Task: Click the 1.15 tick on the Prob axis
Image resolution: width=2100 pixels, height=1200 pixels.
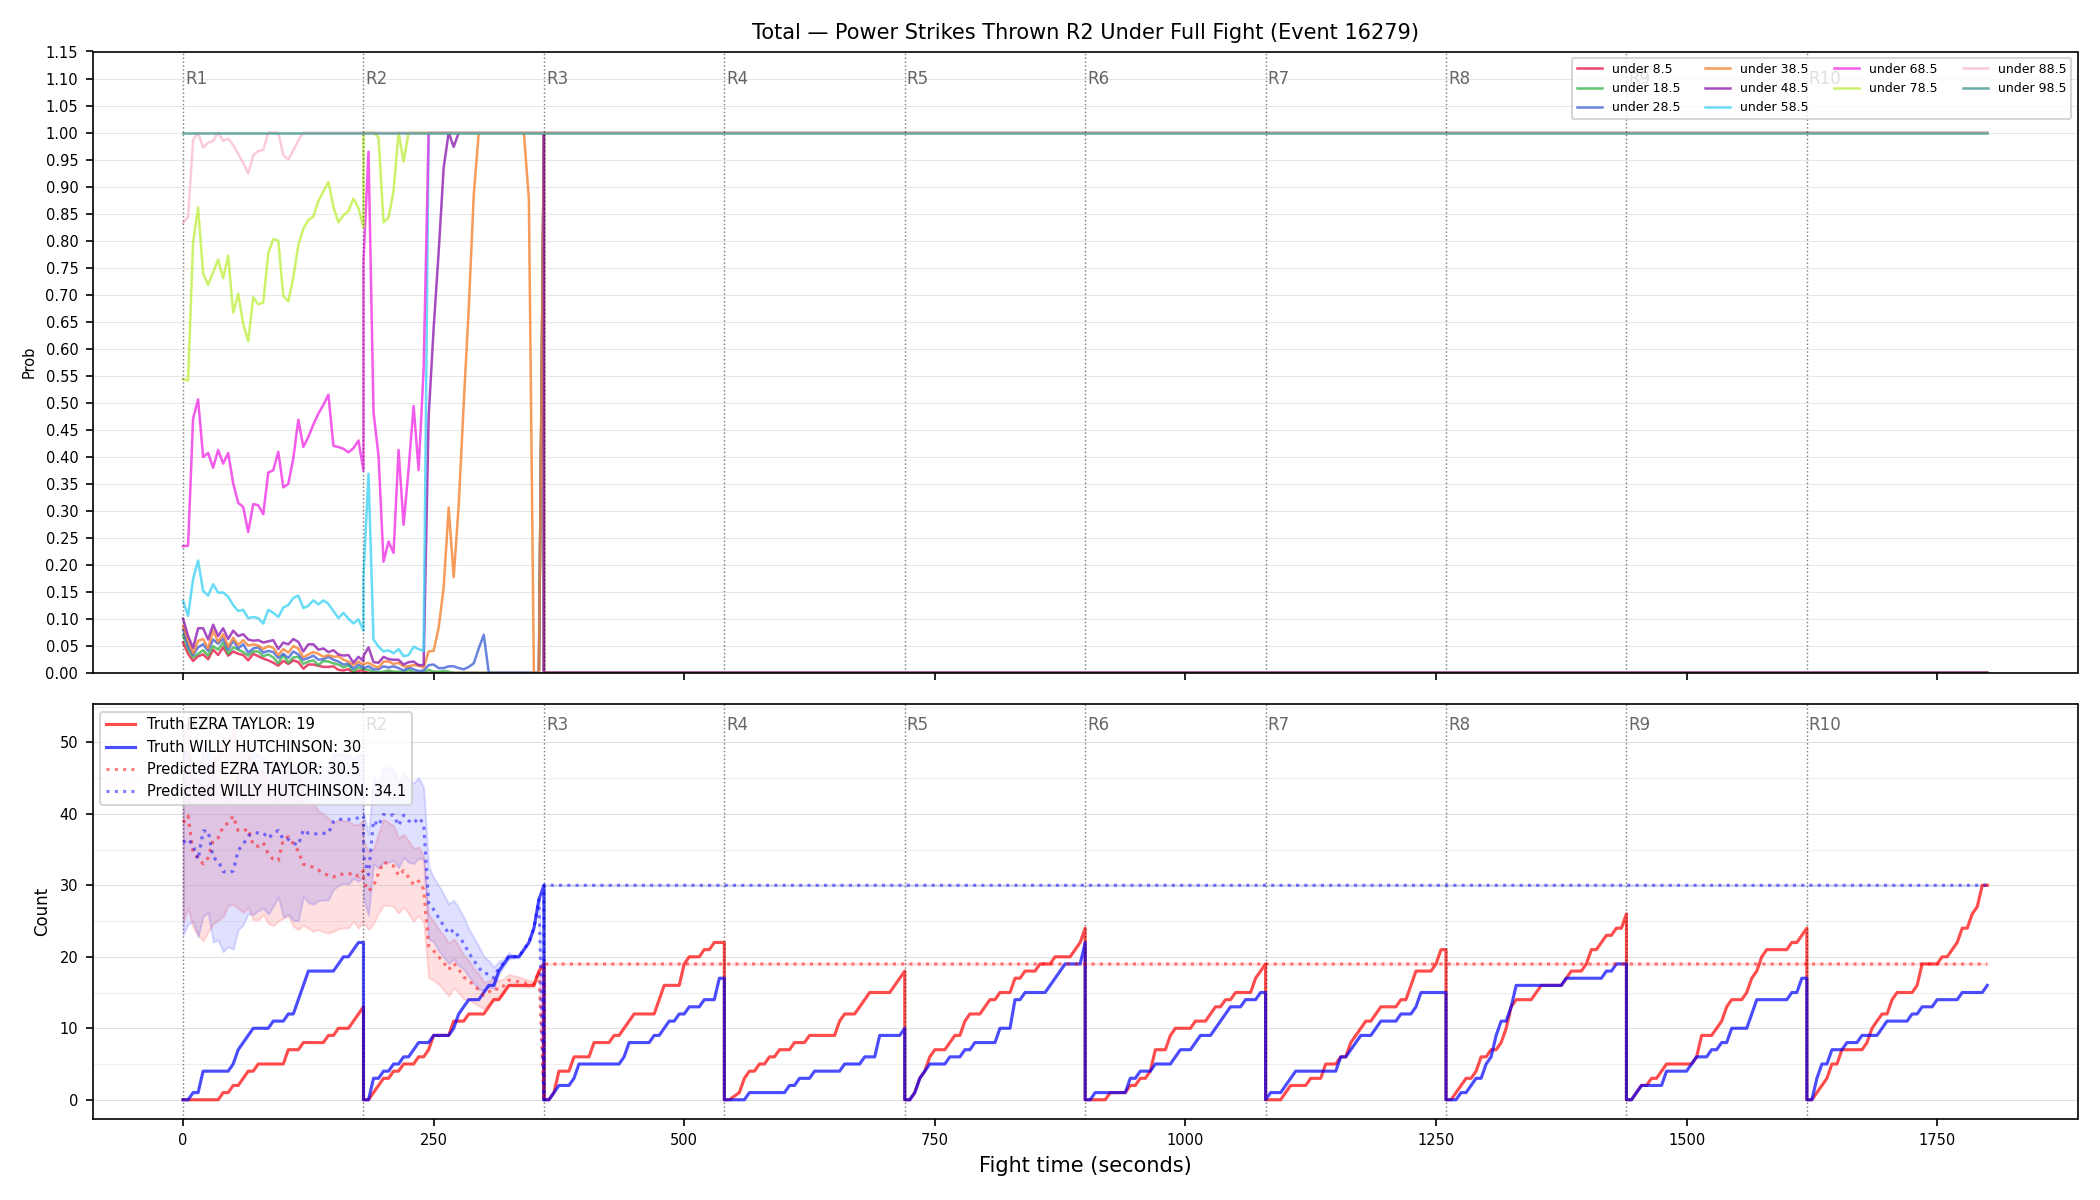Action: [x=62, y=52]
